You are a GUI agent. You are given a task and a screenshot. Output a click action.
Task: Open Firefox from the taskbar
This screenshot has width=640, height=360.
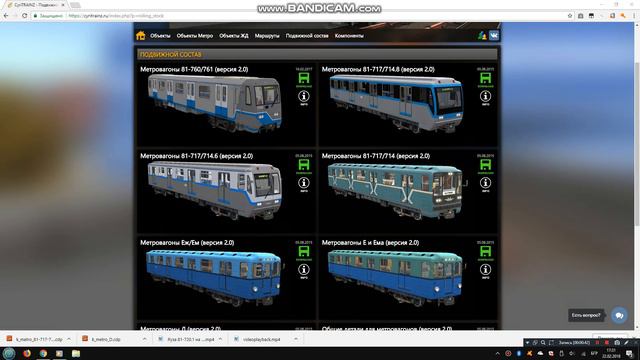pyautogui.click(x=27, y=353)
